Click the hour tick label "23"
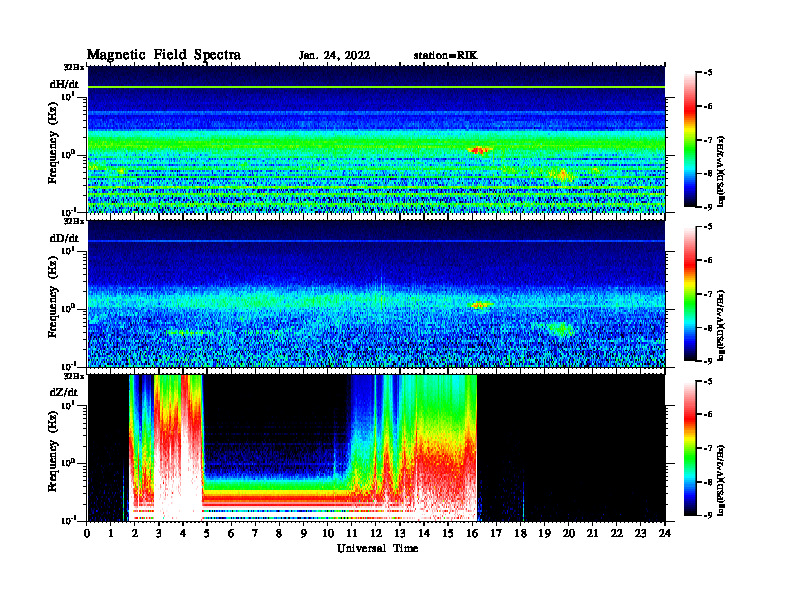The height and width of the screenshot is (612, 792). [640, 533]
